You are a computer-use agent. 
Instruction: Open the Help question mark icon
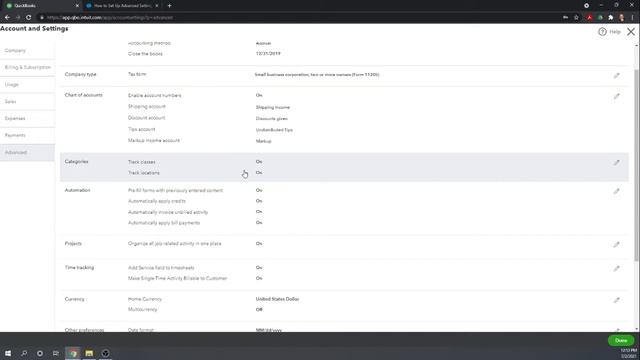click(x=602, y=31)
